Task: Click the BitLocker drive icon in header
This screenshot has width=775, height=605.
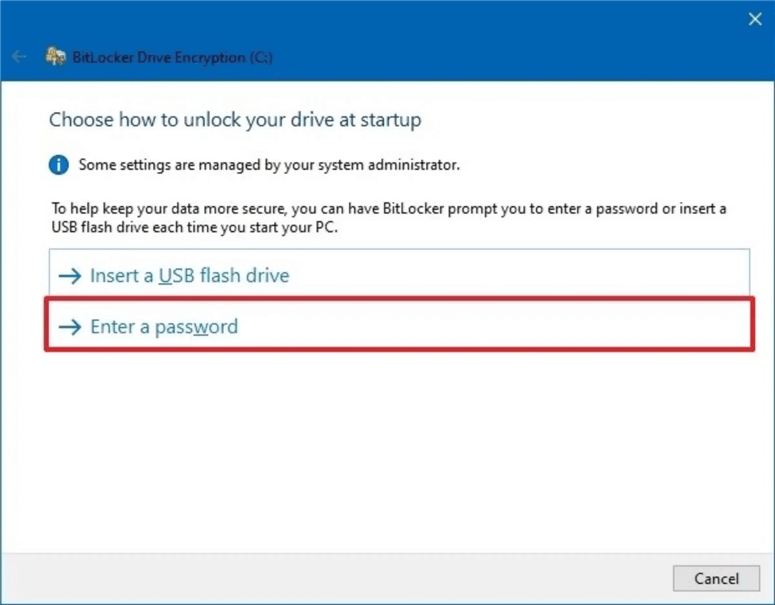Action: coord(55,56)
